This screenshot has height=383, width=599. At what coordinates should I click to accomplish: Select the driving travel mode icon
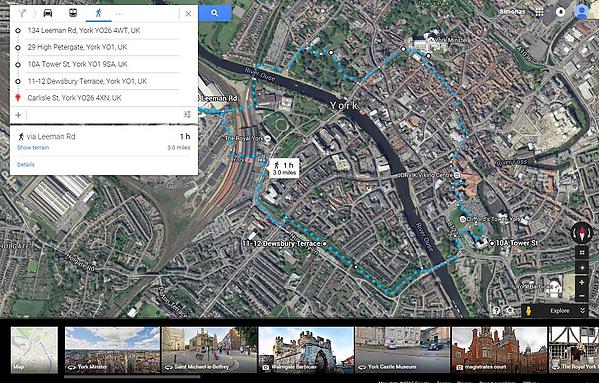(x=48, y=13)
